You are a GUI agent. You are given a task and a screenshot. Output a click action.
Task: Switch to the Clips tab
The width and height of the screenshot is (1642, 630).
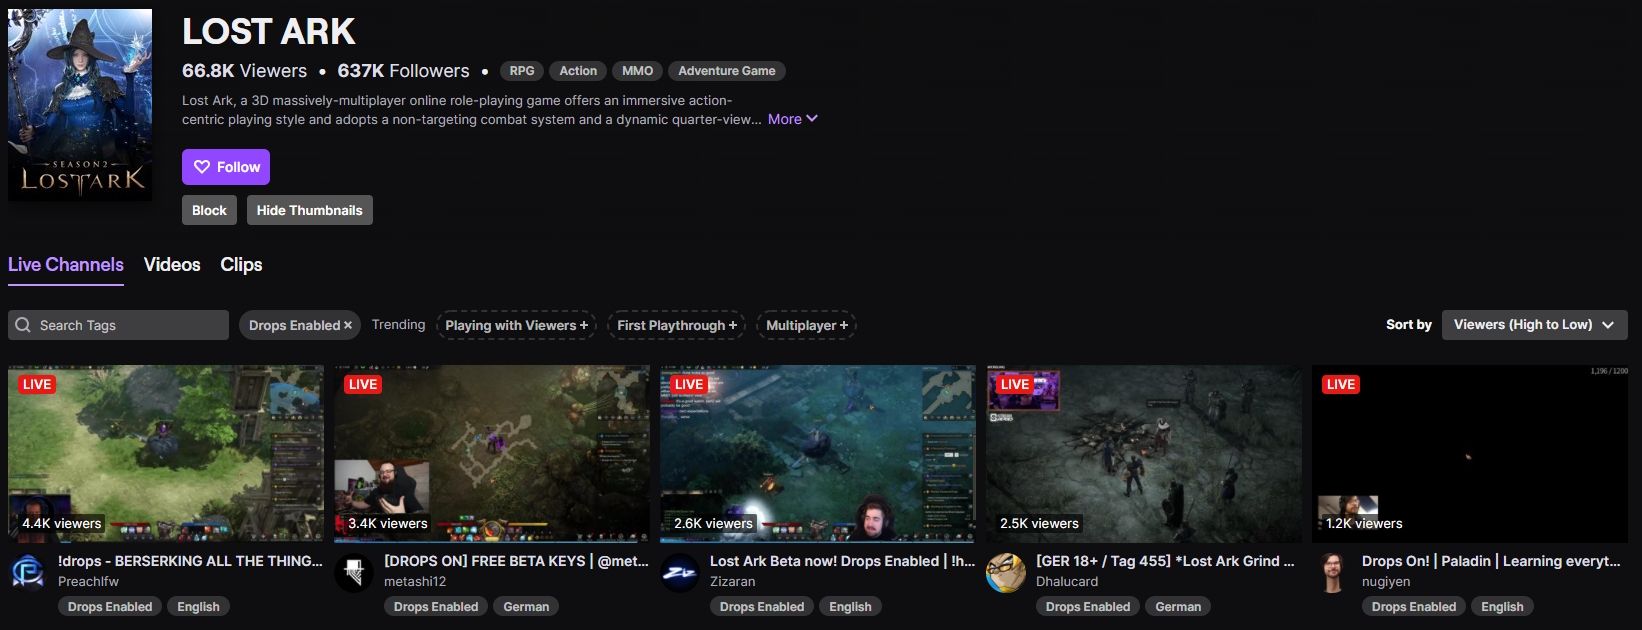point(241,265)
